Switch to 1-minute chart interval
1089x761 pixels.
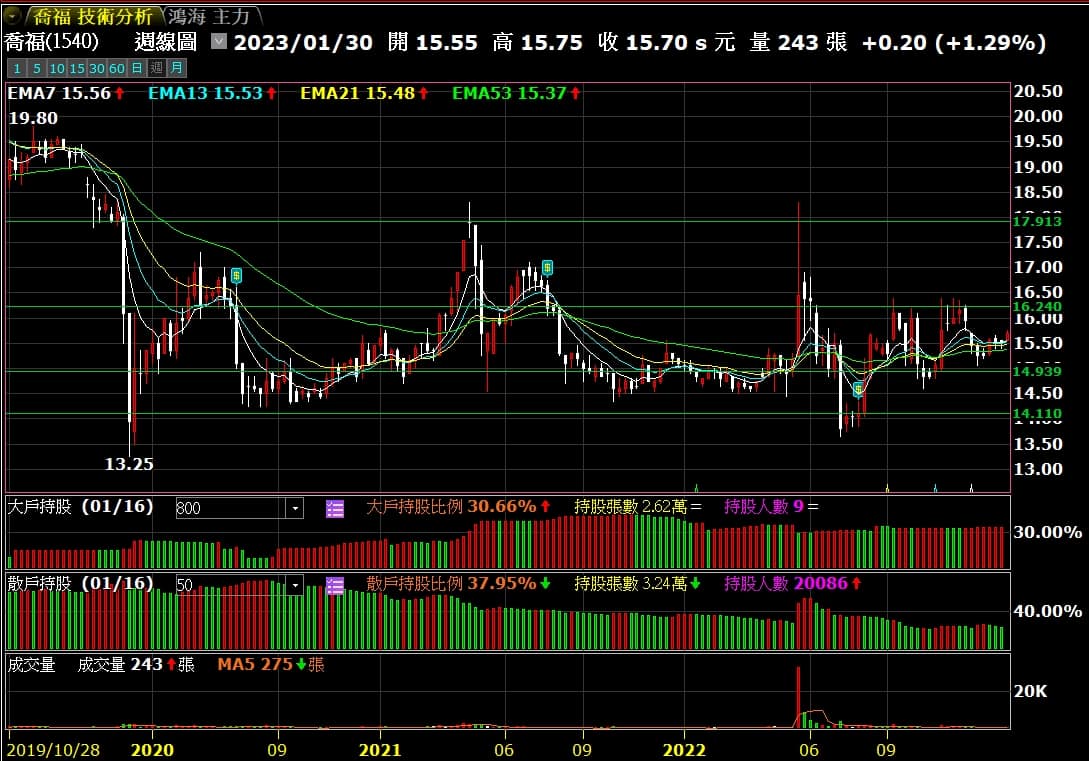pos(16,68)
